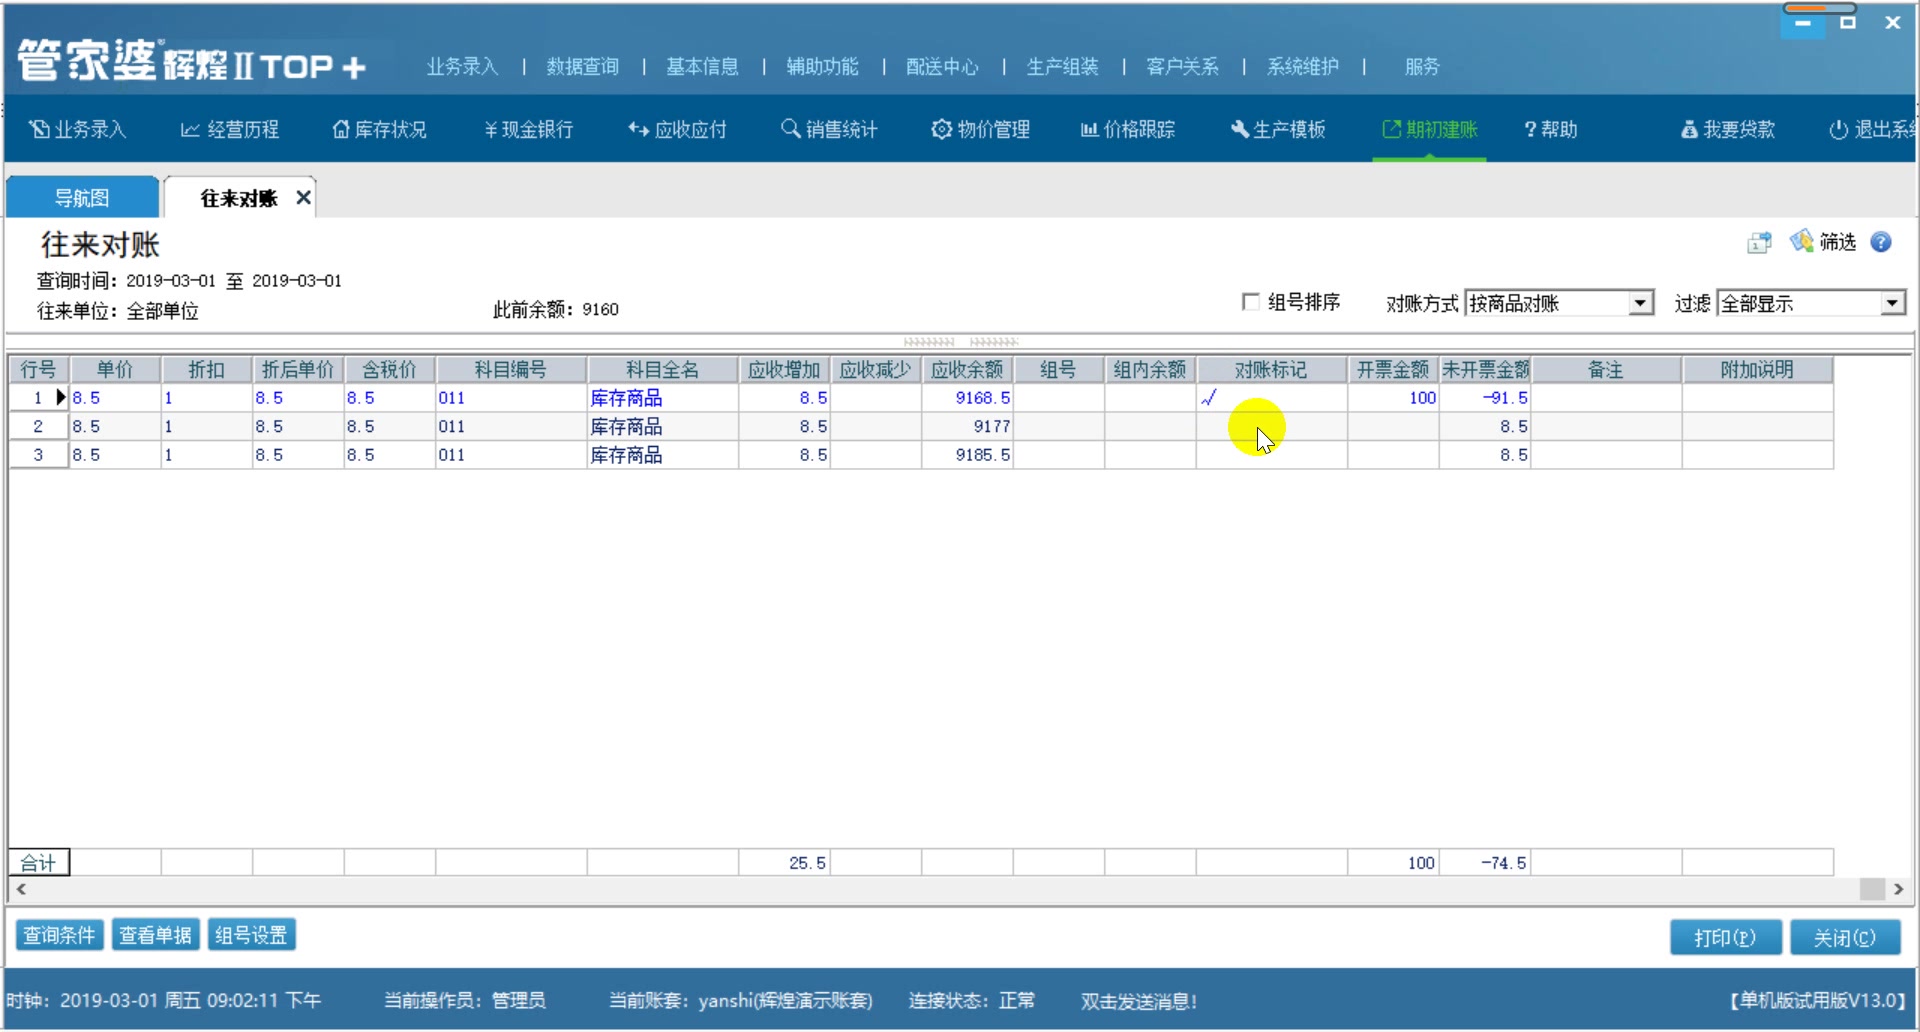Image resolution: width=1920 pixels, height=1032 pixels.
Task: Switch to the 导航图 tab
Action: pyautogui.click(x=82, y=198)
